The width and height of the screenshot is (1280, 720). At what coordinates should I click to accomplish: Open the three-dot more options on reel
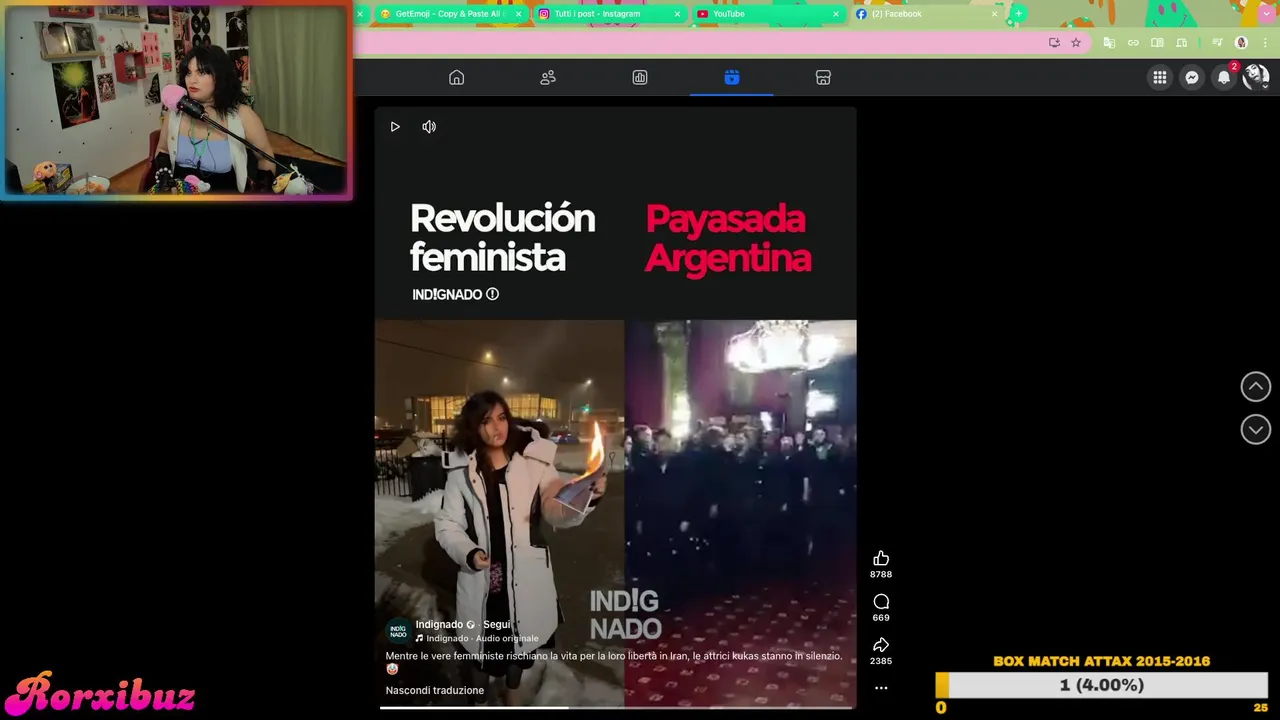[881, 688]
